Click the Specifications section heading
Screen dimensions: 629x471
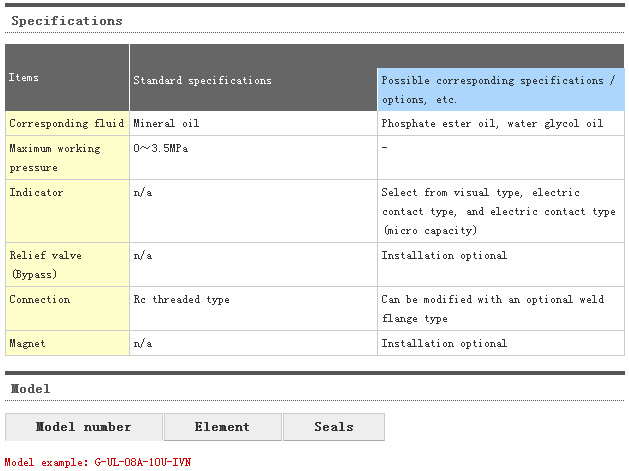tap(67, 21)
